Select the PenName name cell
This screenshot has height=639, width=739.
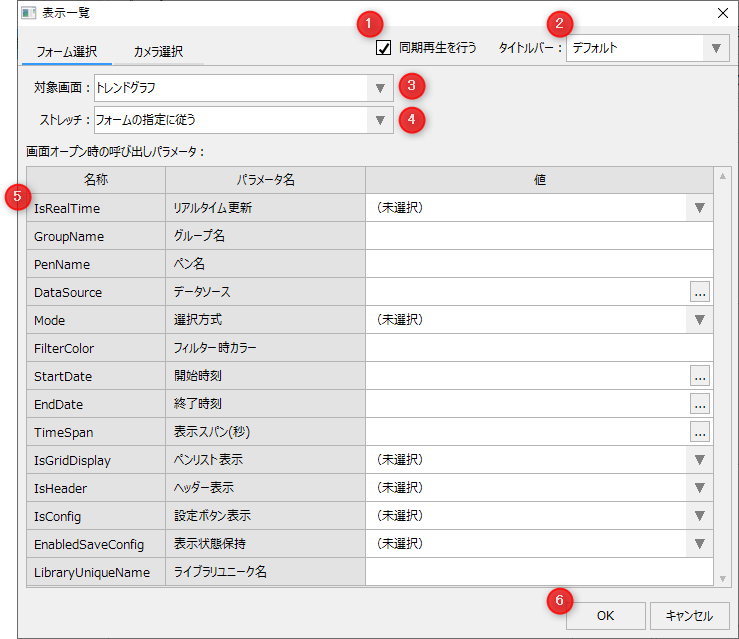96,264
